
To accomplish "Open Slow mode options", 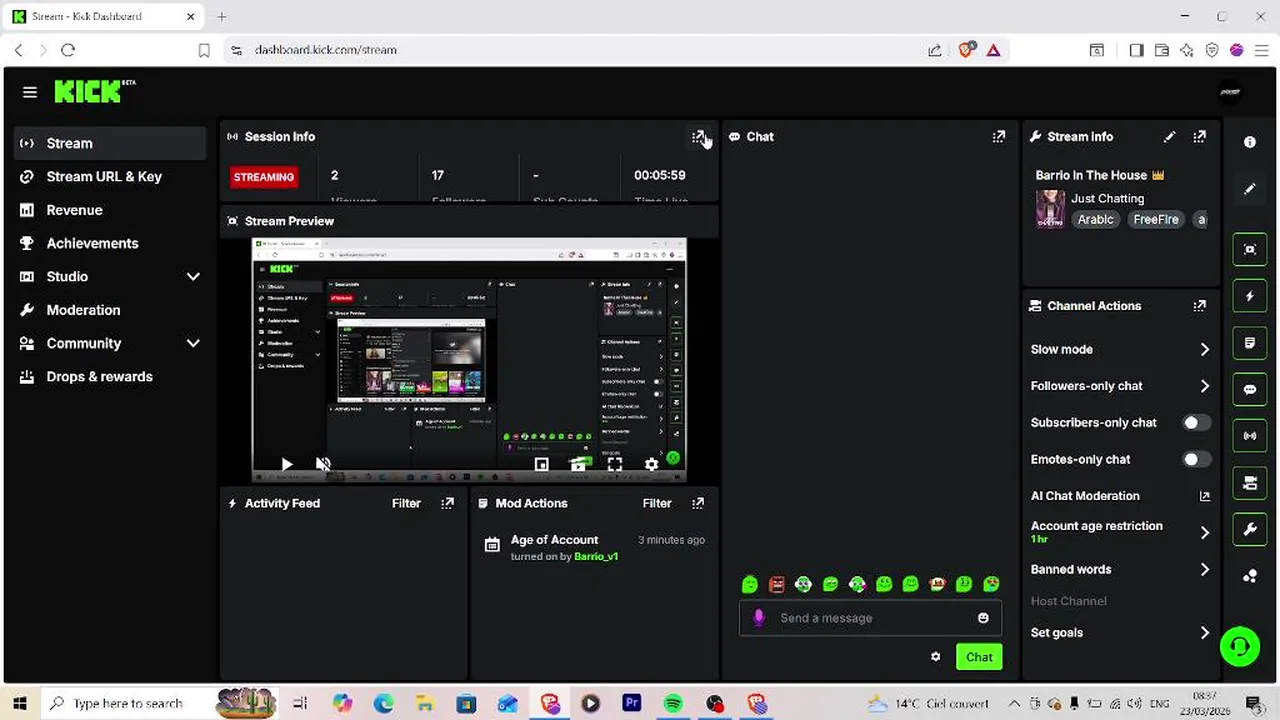I will click(1120, 350).
